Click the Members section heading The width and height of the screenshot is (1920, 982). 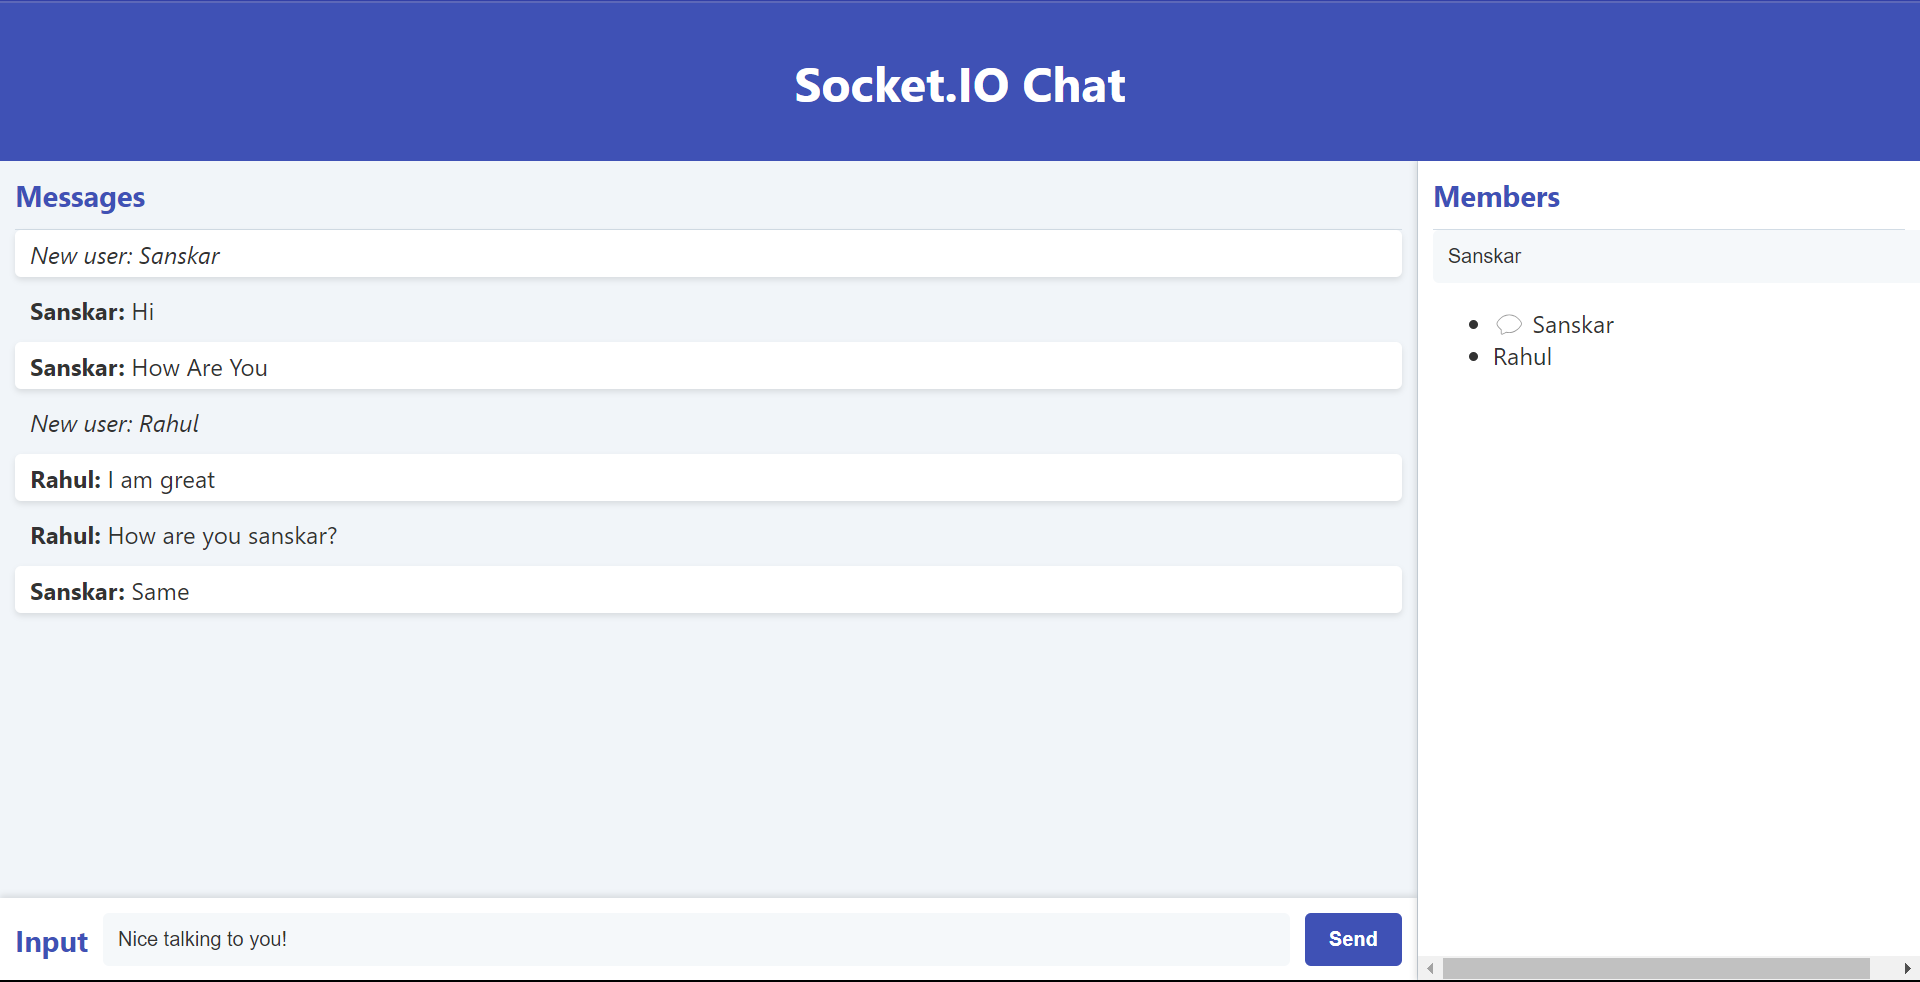click(x=1496, y=197)
